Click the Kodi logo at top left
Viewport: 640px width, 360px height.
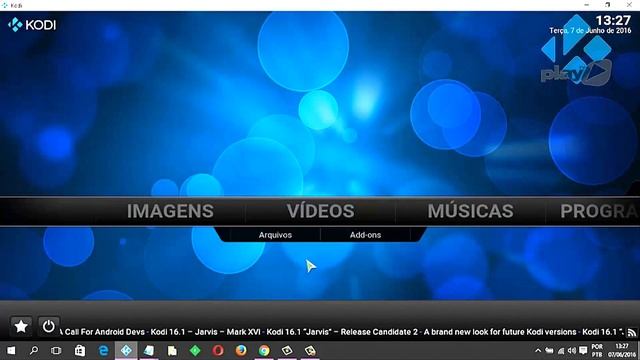coord(32,25)
